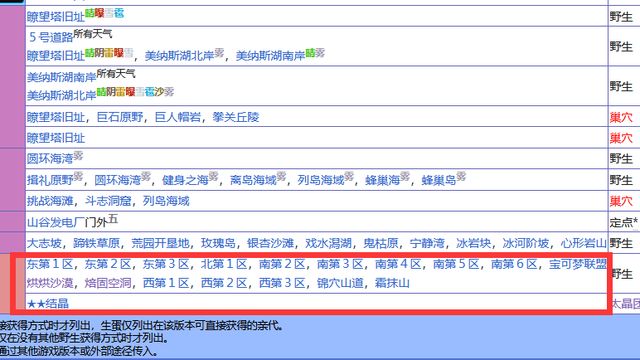Open 鬼枯原 link
The image size is (640, 360).
coord(380,243)
